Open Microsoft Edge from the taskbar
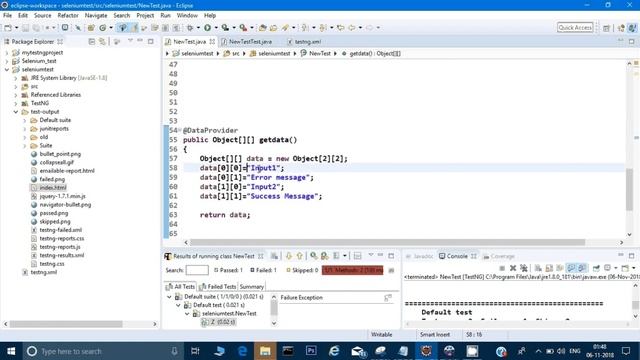The height and width of the screenshot is (360, 640). (x=242, y=351)
